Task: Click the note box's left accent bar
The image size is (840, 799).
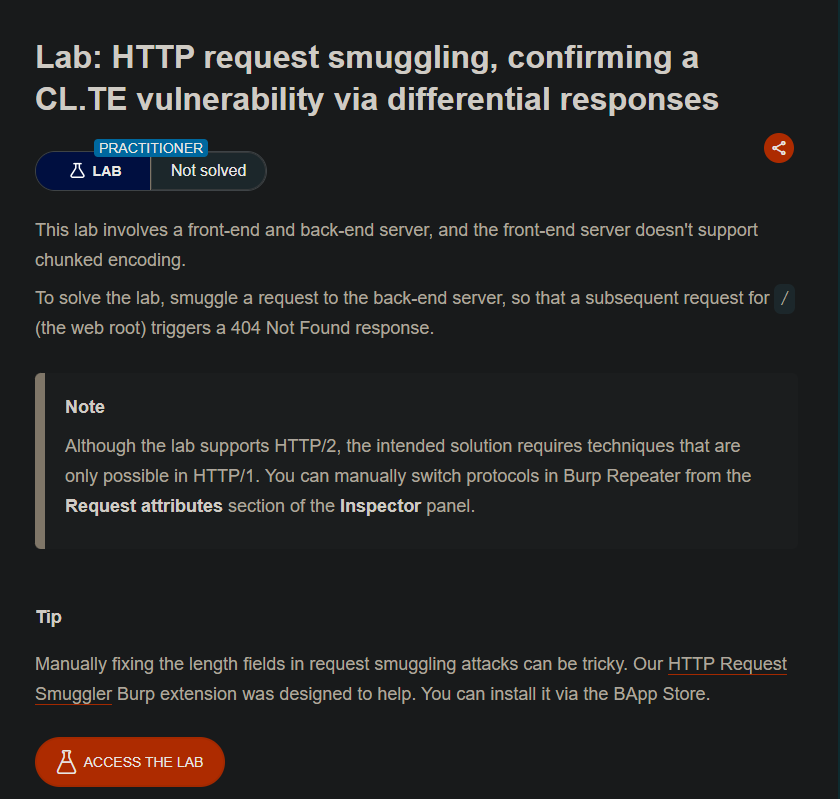Action: click(x=40, y=461)
